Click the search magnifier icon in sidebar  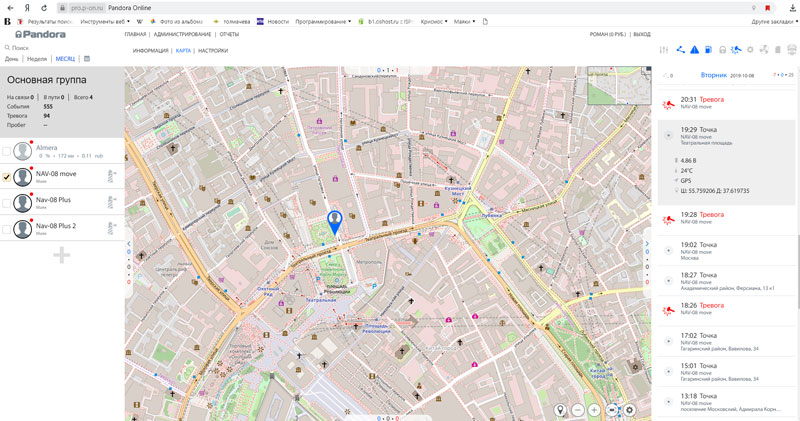(7, 47)
